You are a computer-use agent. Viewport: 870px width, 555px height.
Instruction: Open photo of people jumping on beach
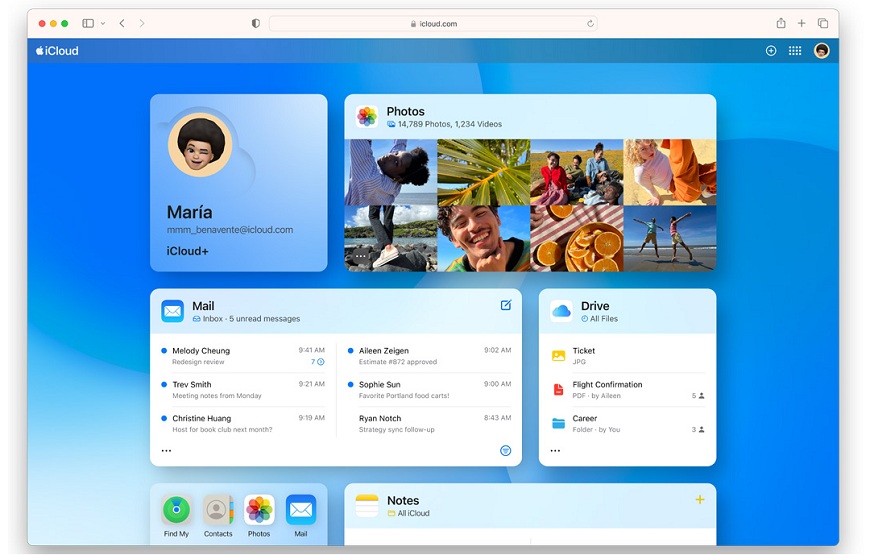coord(670,239)
